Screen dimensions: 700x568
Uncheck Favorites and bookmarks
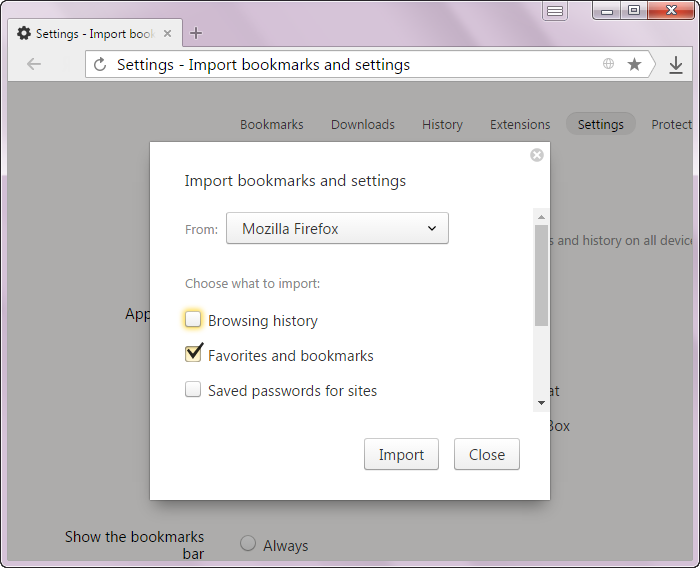(x=193, y=353)
